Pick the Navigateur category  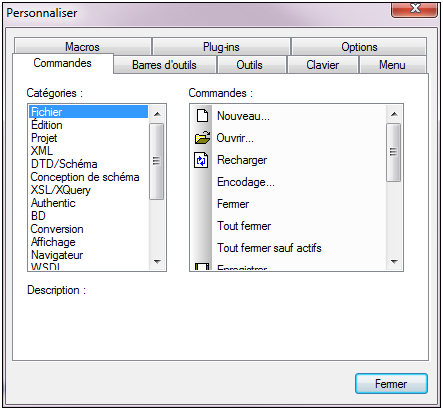pos(88,255)
